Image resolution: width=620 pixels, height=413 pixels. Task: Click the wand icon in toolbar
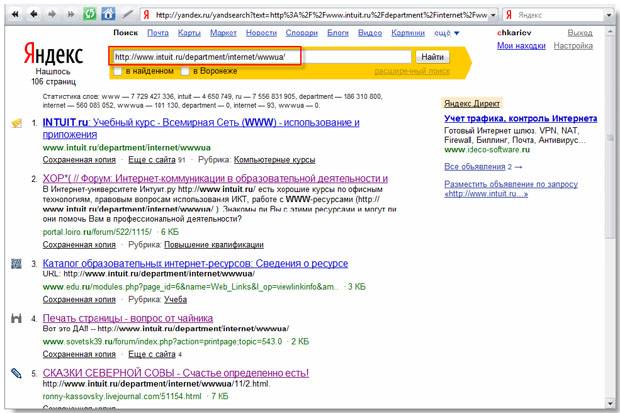coord(127,14)
